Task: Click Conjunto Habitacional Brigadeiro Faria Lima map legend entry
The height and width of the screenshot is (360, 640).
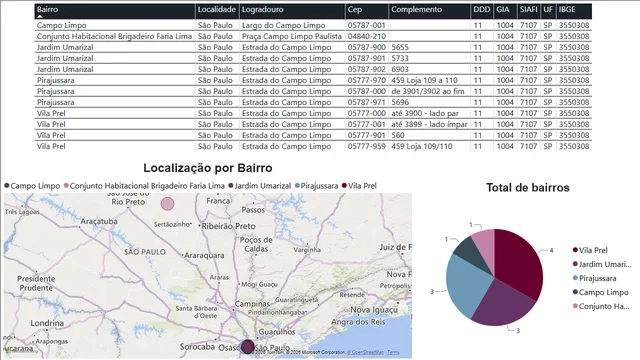Action: (x=144, y=186)
